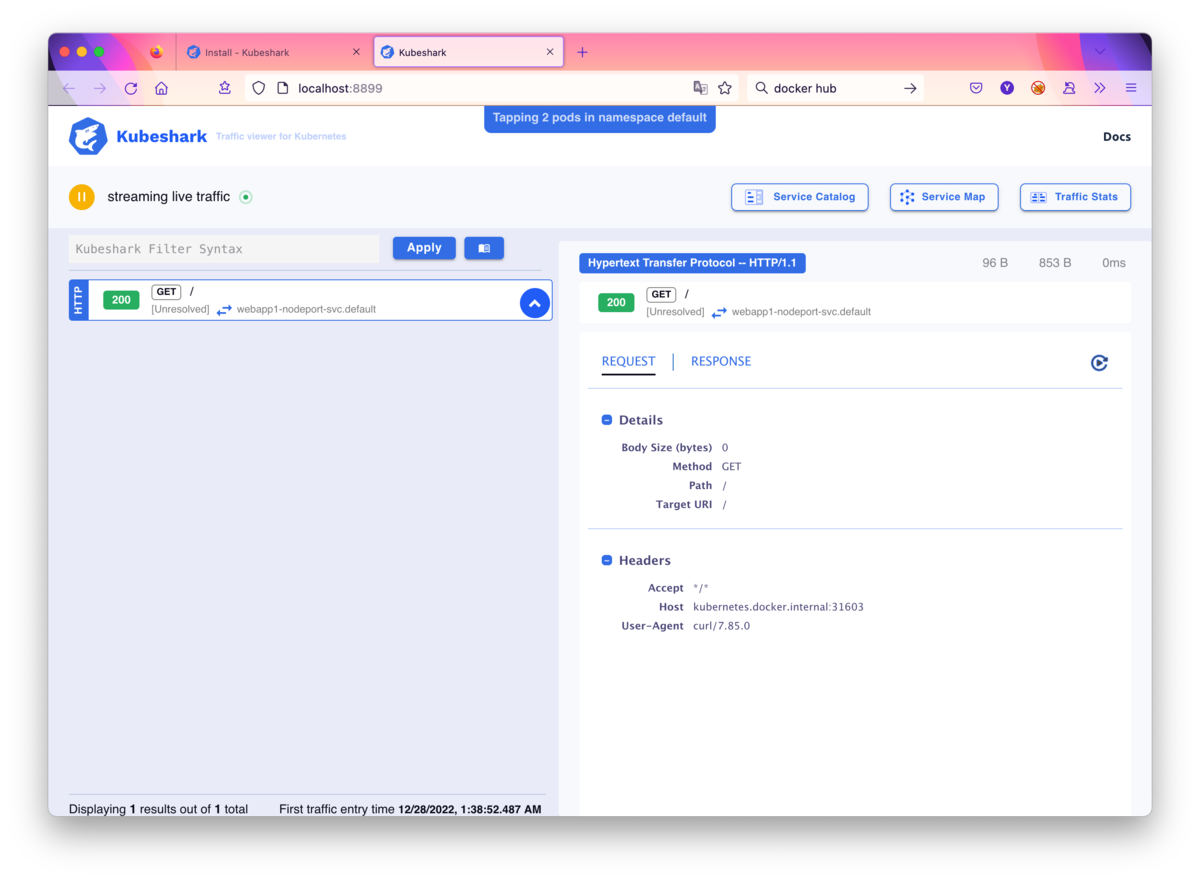Click the Kubeshark shark logo
1200x880 pixels.
pos(88,137)
